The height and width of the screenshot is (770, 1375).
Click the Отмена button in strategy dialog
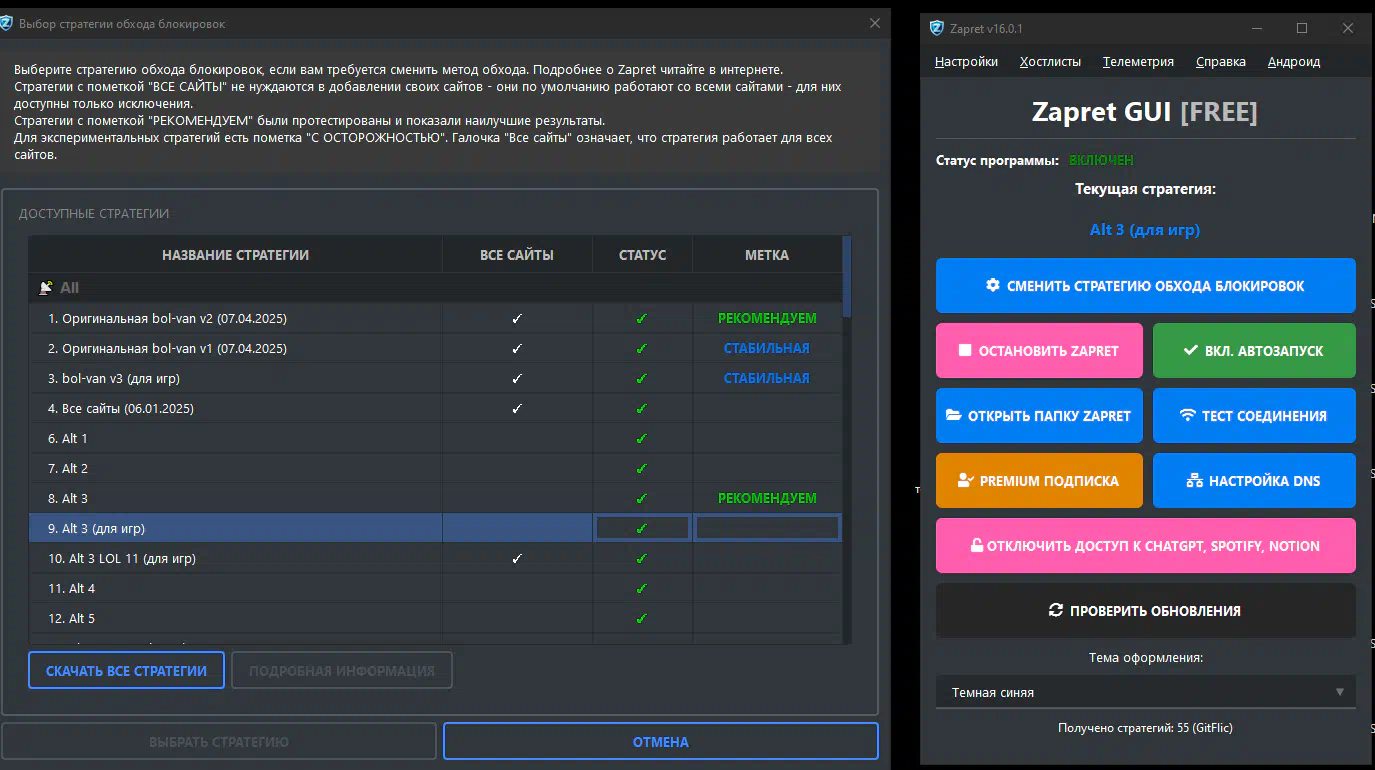(661, 741)
